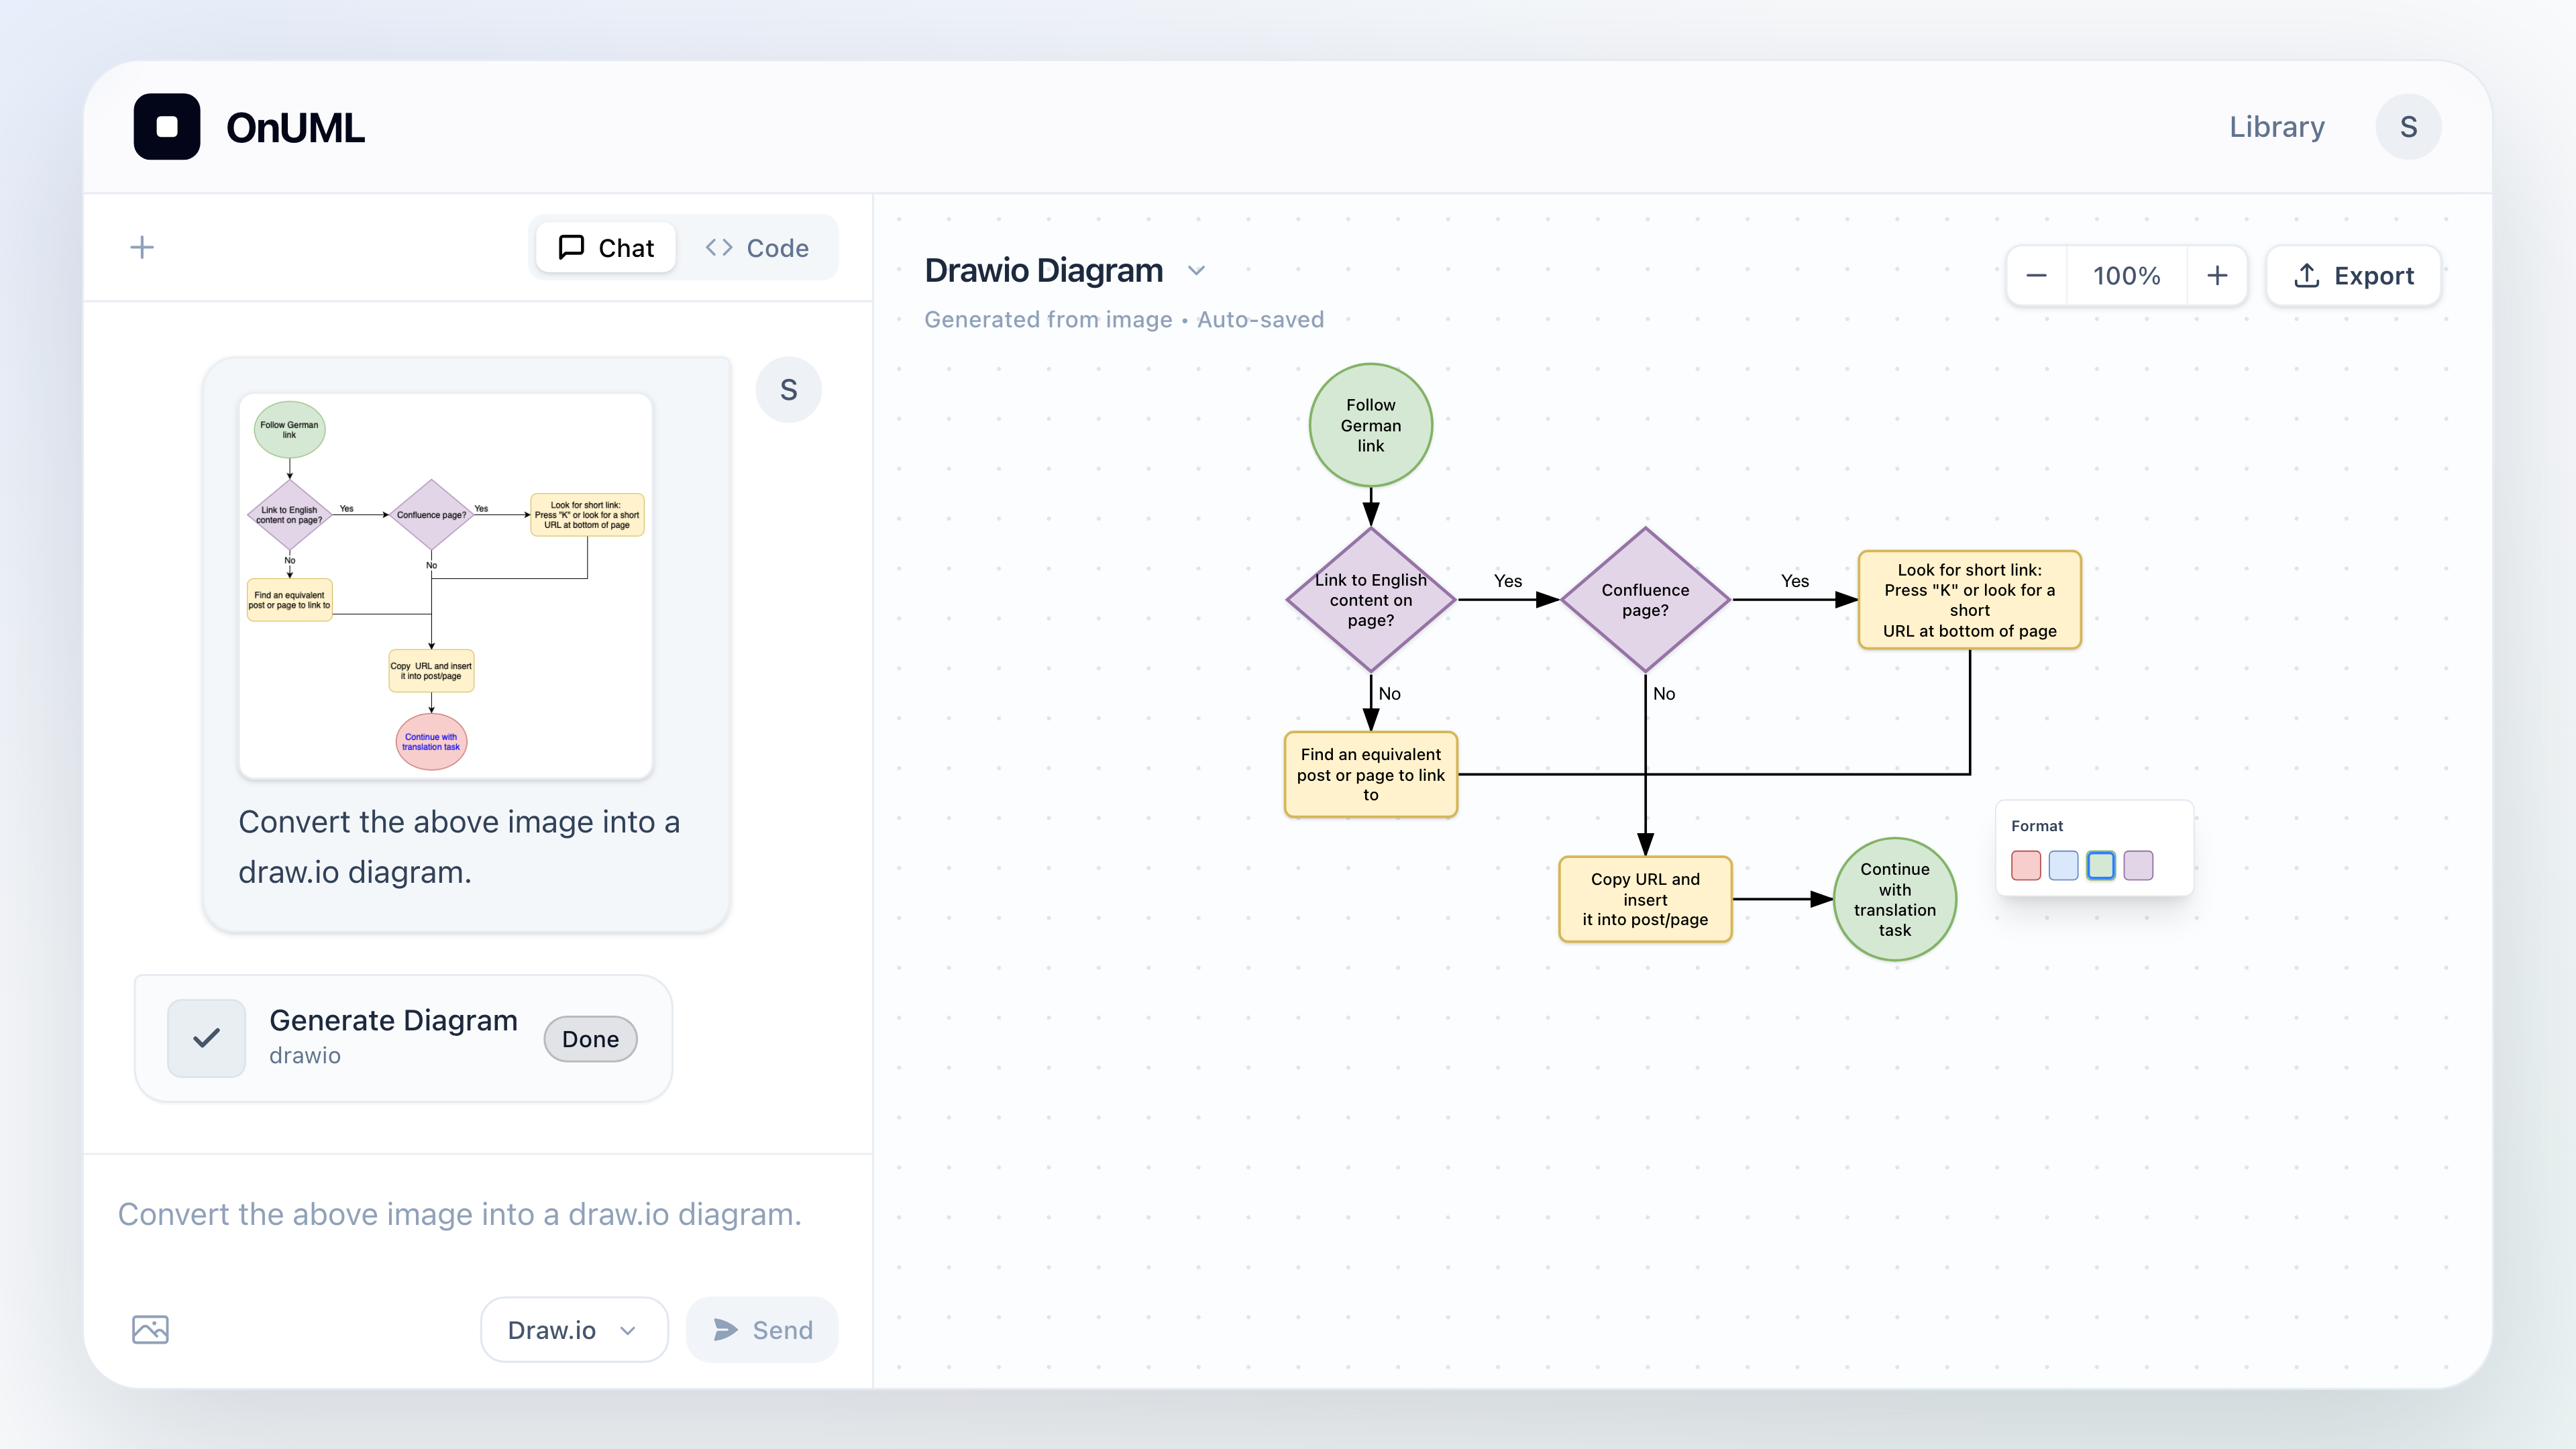Image resolution: width=2576 pixels, height=1449 pixels.
Task: Select the Follow German link node
Action: [x=1370, y=425]
